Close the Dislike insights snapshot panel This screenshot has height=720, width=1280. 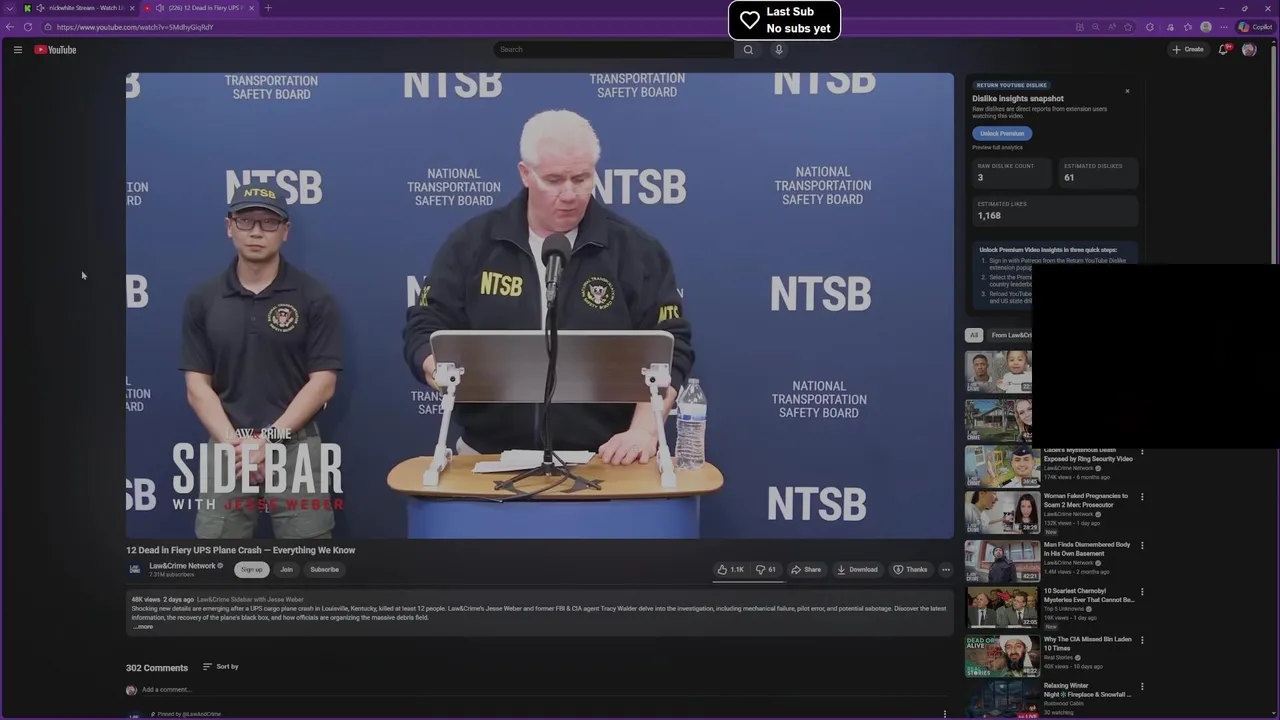[x=1127, y=91]
